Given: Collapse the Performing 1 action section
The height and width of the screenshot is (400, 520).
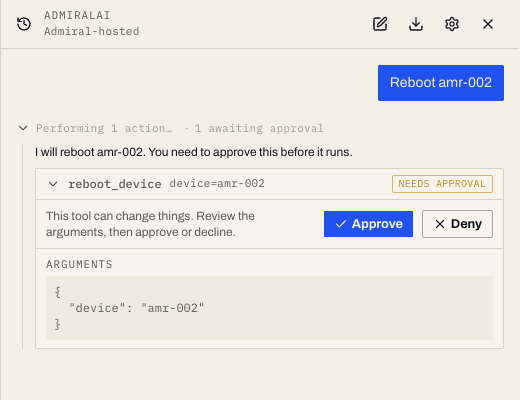Looking at the screenshot, I should 23,128.
